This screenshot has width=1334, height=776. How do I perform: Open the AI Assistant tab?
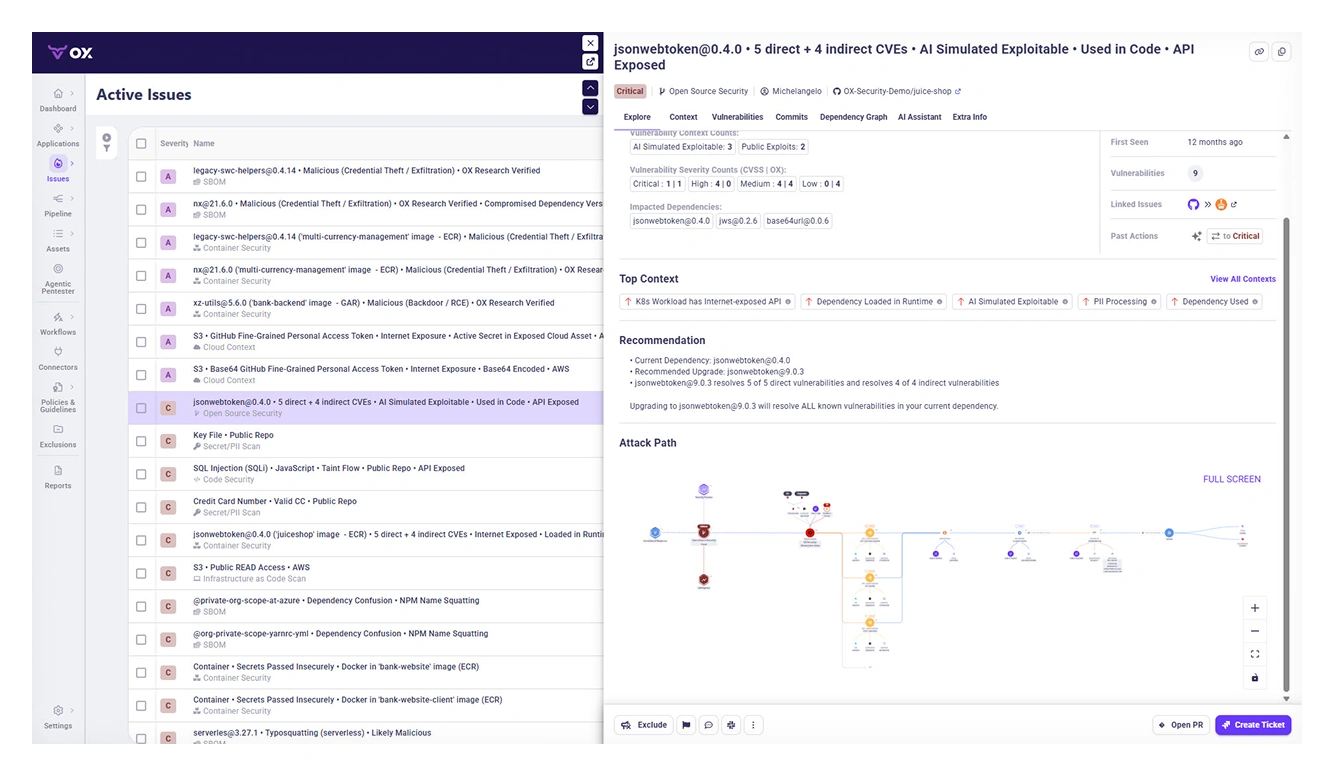[x=920, y=117]
